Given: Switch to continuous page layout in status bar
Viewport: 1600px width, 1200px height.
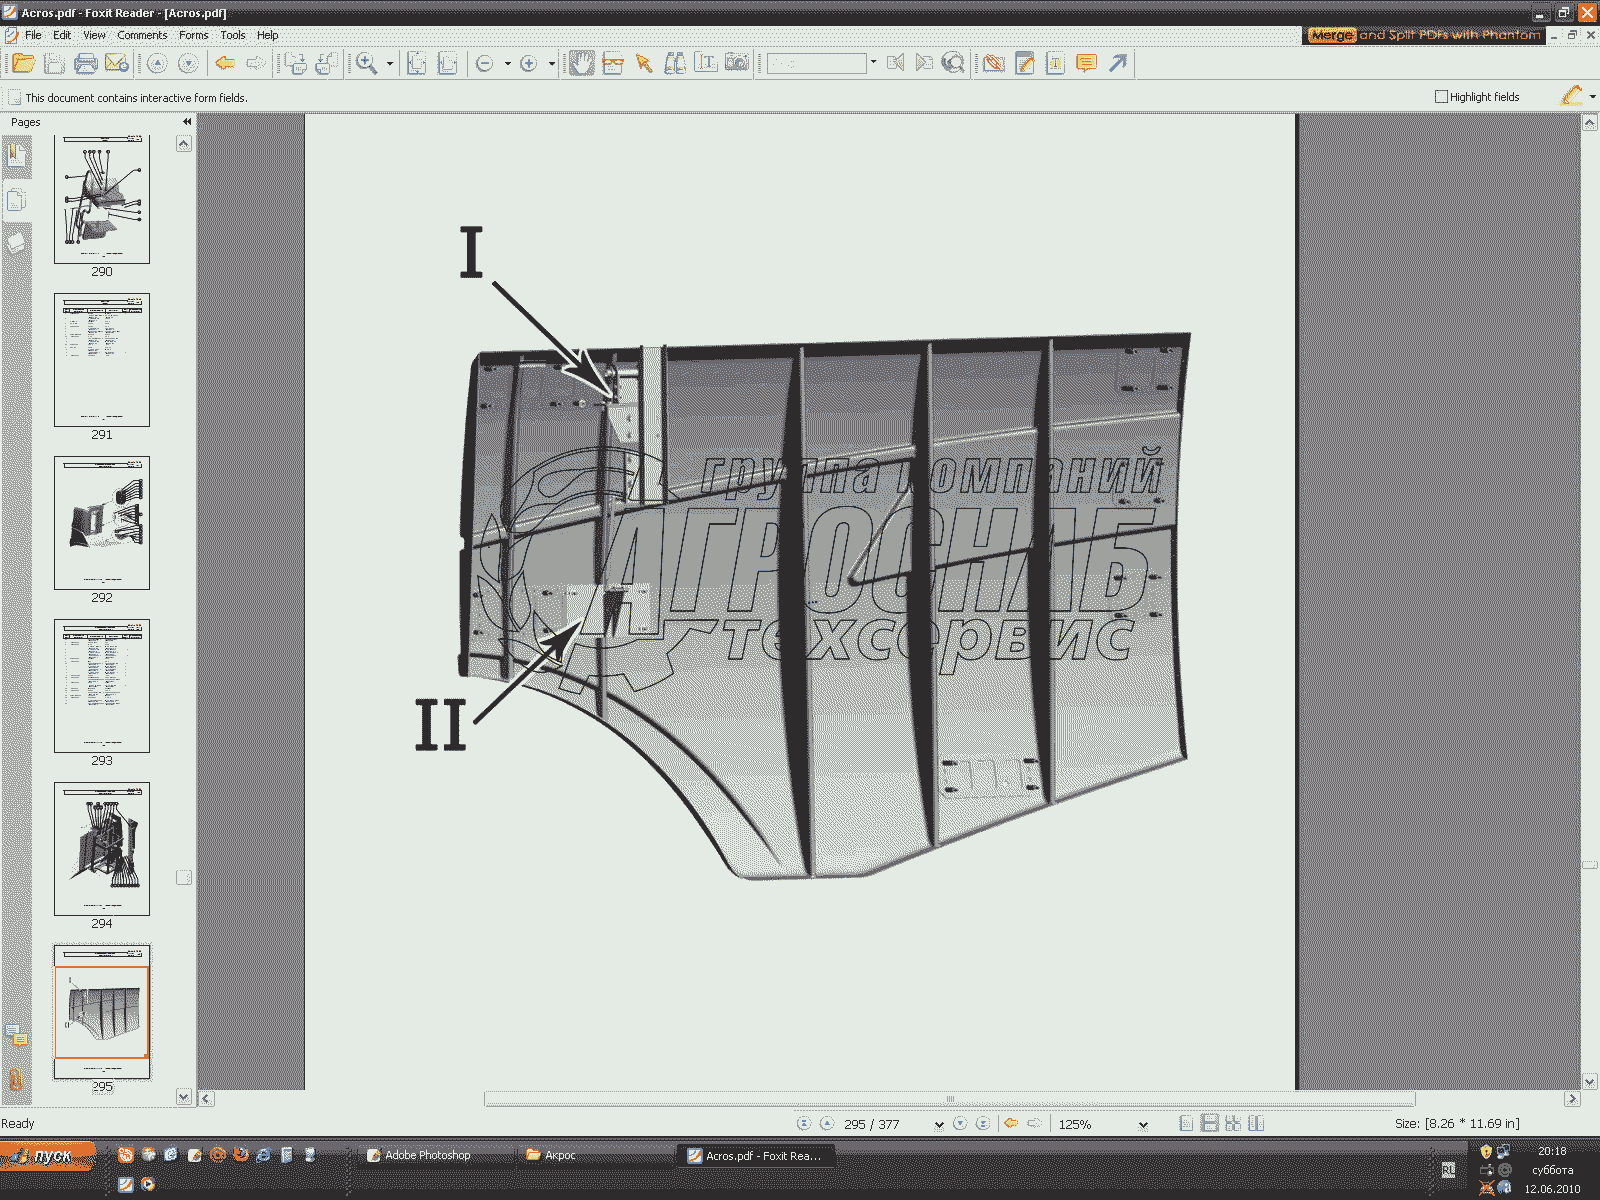Looking at the screenshot, I should (1209, 1124).
